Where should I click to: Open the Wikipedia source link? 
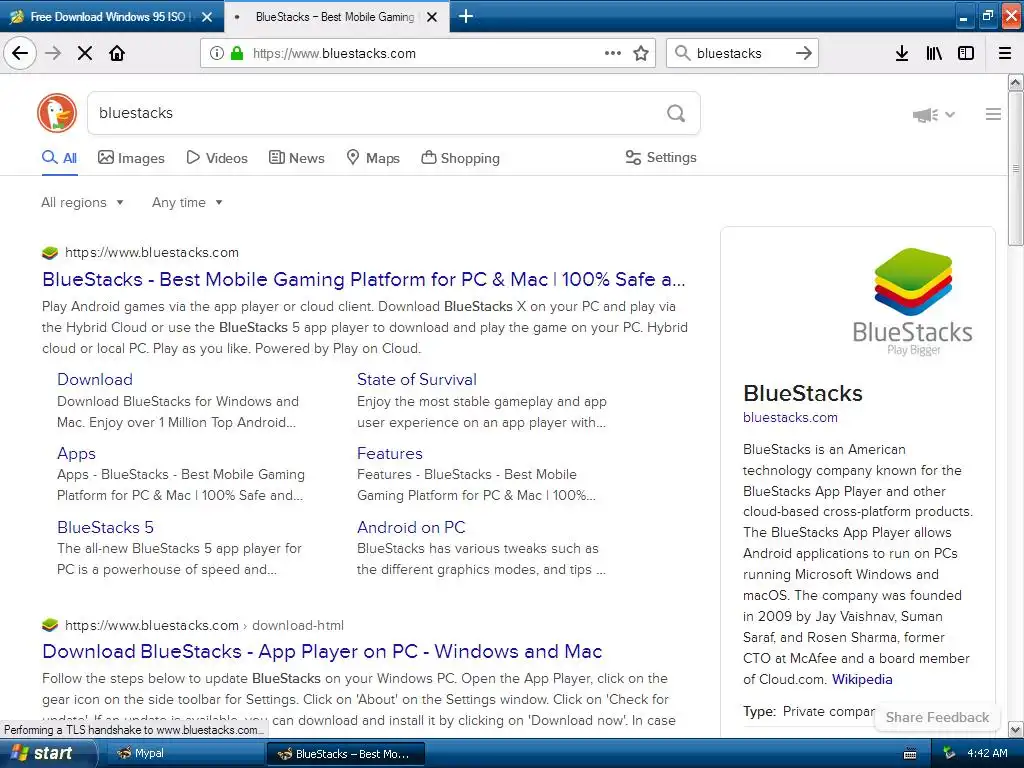click(862, 679)
